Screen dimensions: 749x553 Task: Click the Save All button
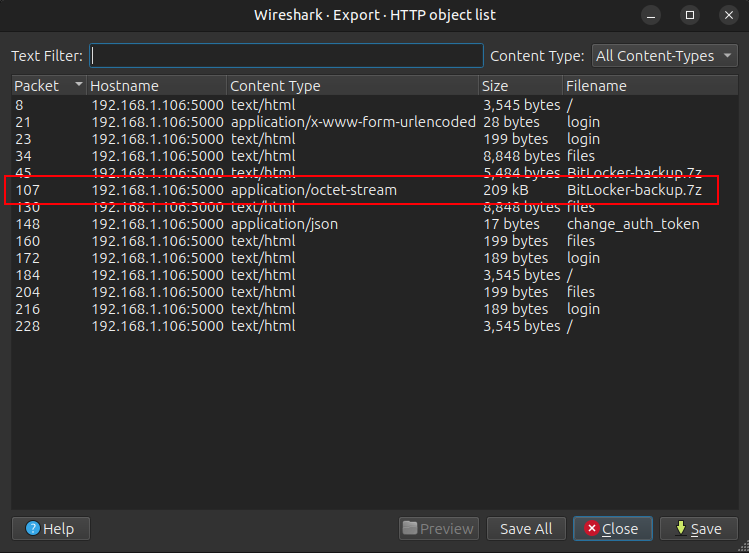pyautogui.click(x=526, y=528)
